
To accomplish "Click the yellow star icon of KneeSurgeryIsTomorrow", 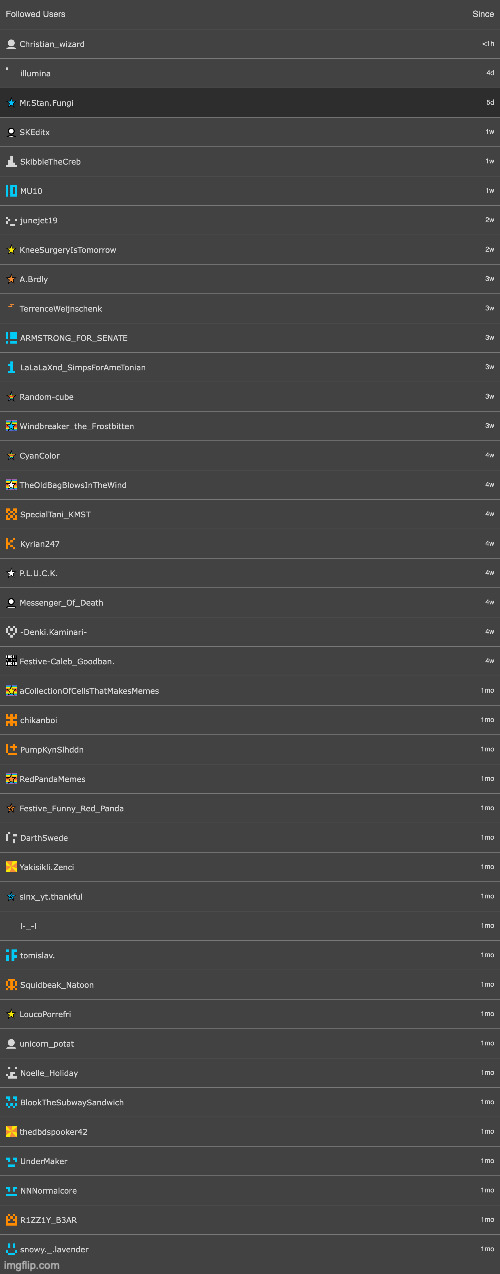I will pos(11,250).
